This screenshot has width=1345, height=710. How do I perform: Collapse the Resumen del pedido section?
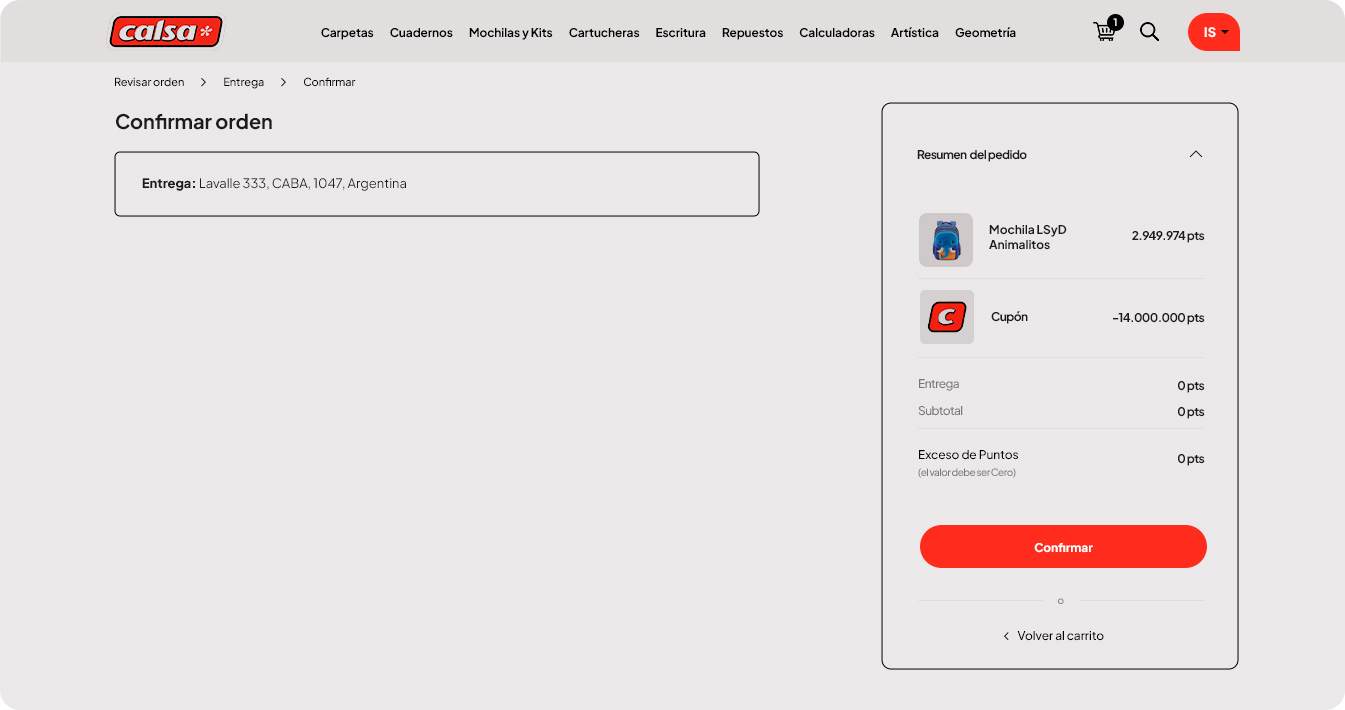pos(1195,154)
